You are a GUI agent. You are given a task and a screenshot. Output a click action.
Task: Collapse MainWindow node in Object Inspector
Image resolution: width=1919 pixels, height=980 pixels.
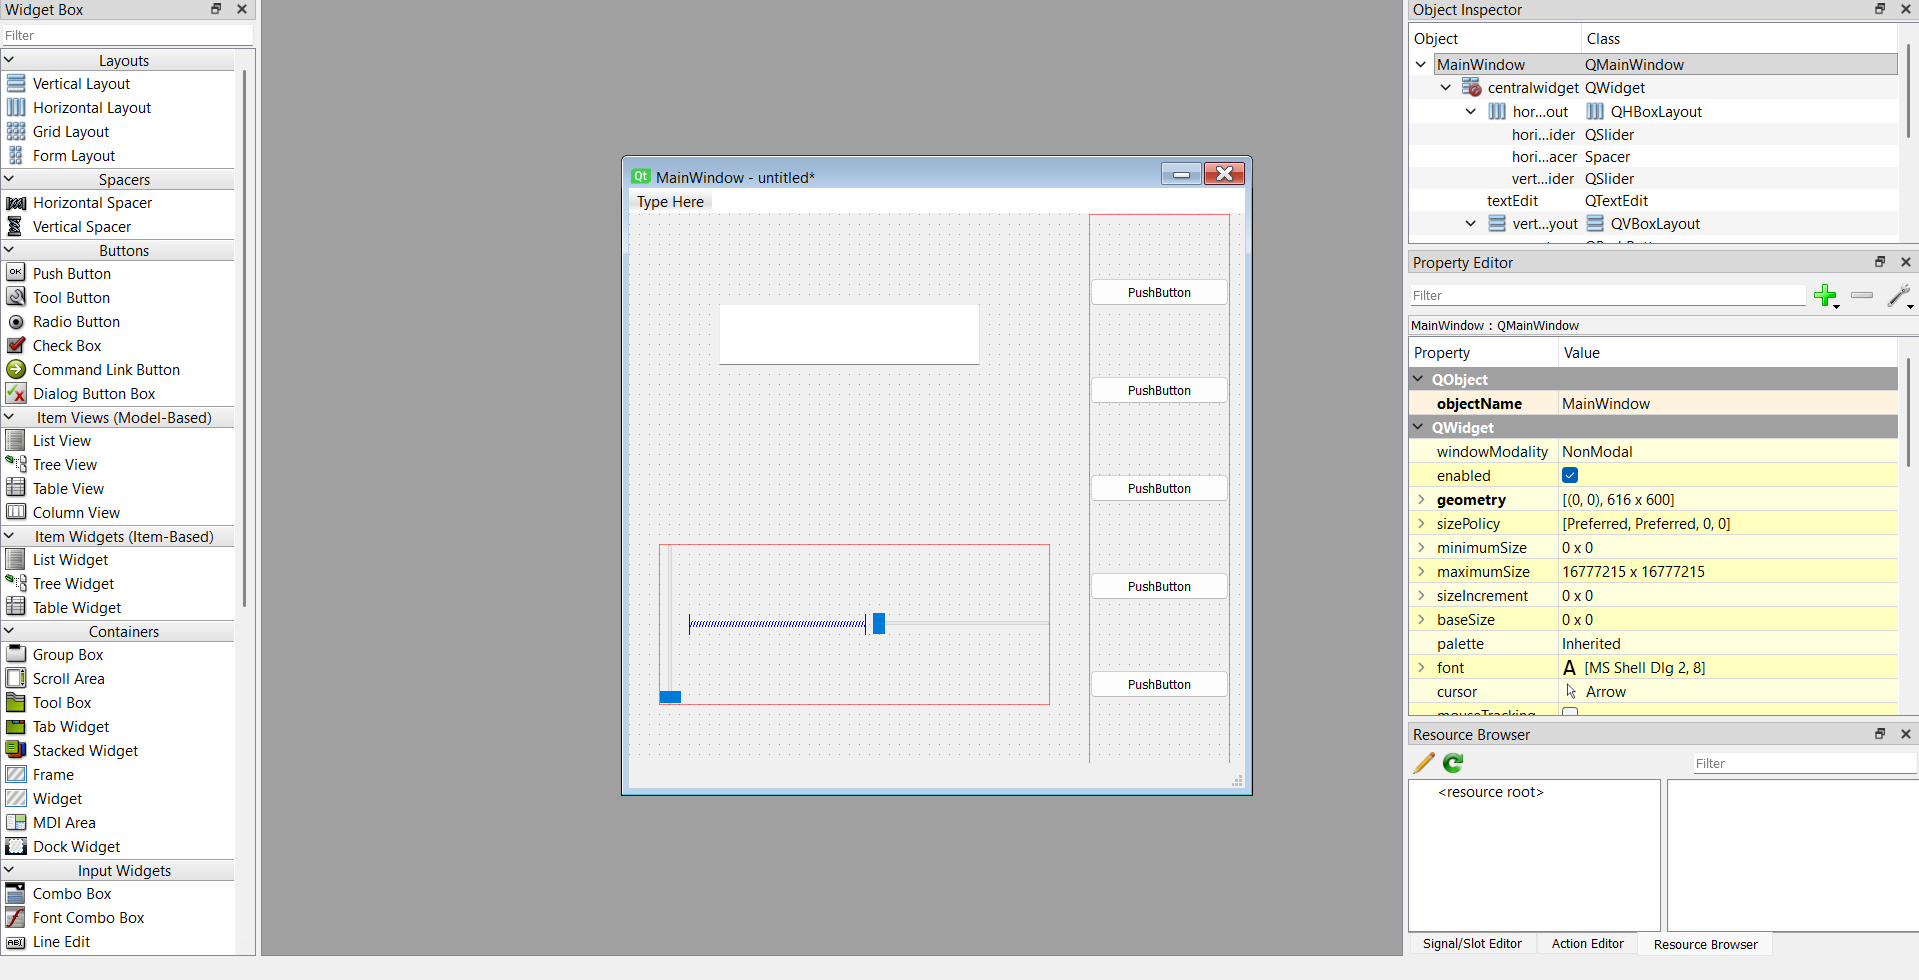[x=1421, y=64]
